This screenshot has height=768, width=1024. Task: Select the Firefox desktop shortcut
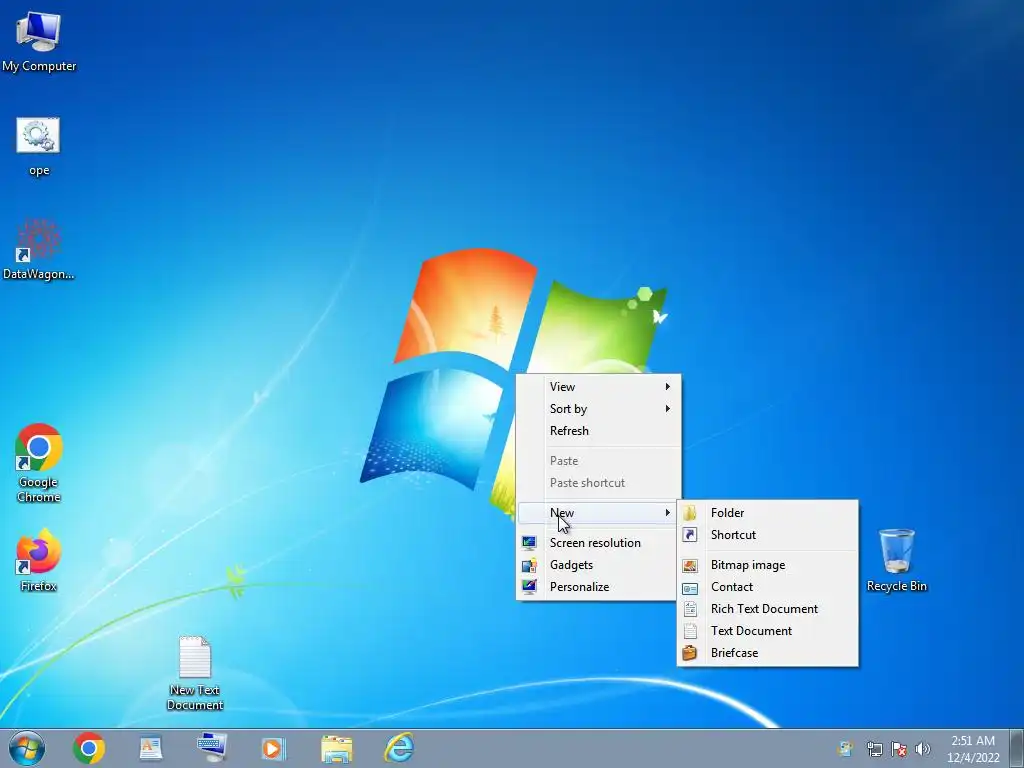(x=39, y=560)
